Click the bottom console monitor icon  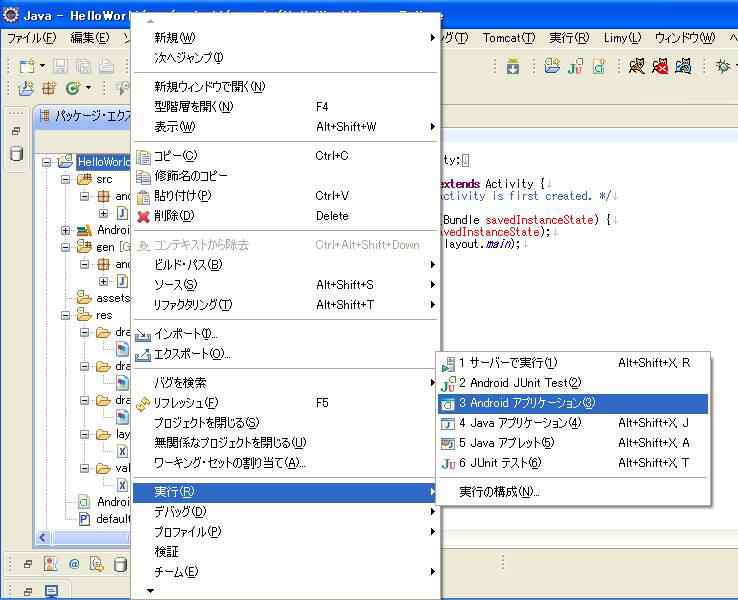[51, 591]
